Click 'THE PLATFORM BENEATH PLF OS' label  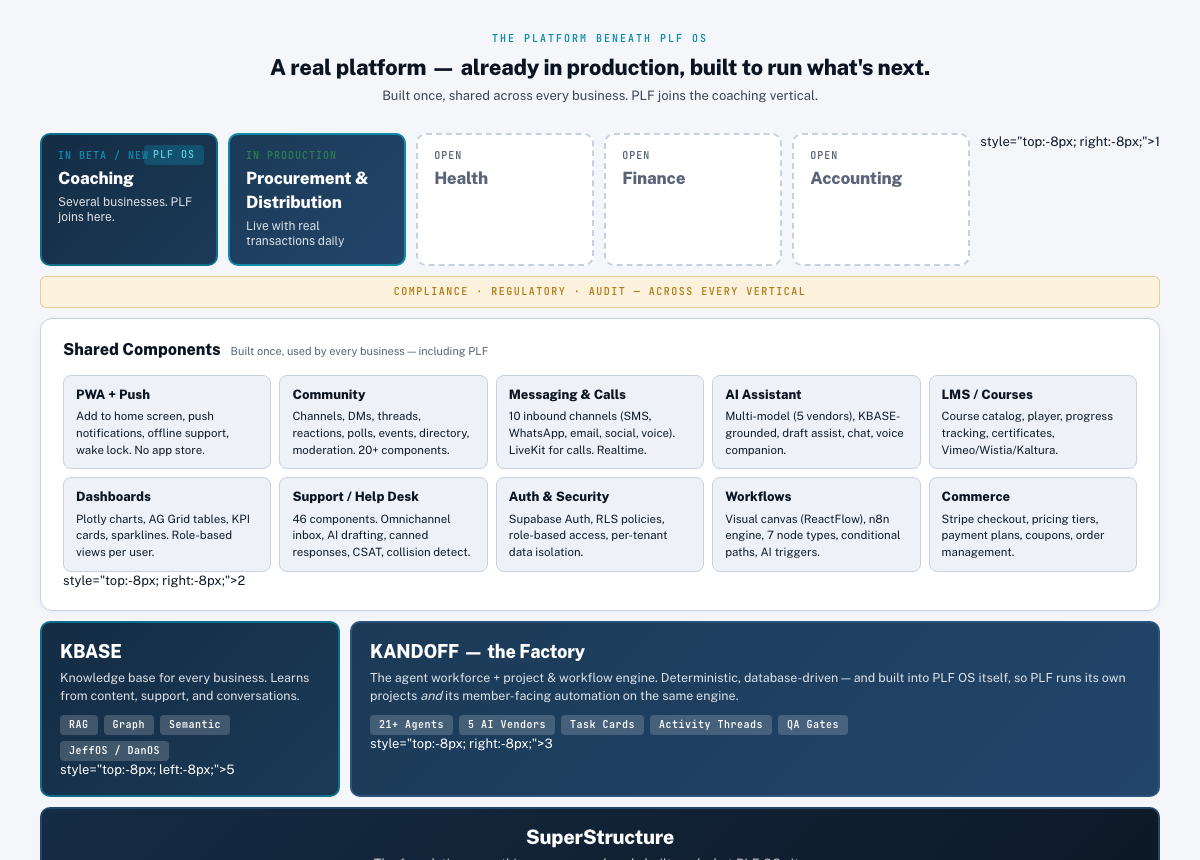[600, 39]
